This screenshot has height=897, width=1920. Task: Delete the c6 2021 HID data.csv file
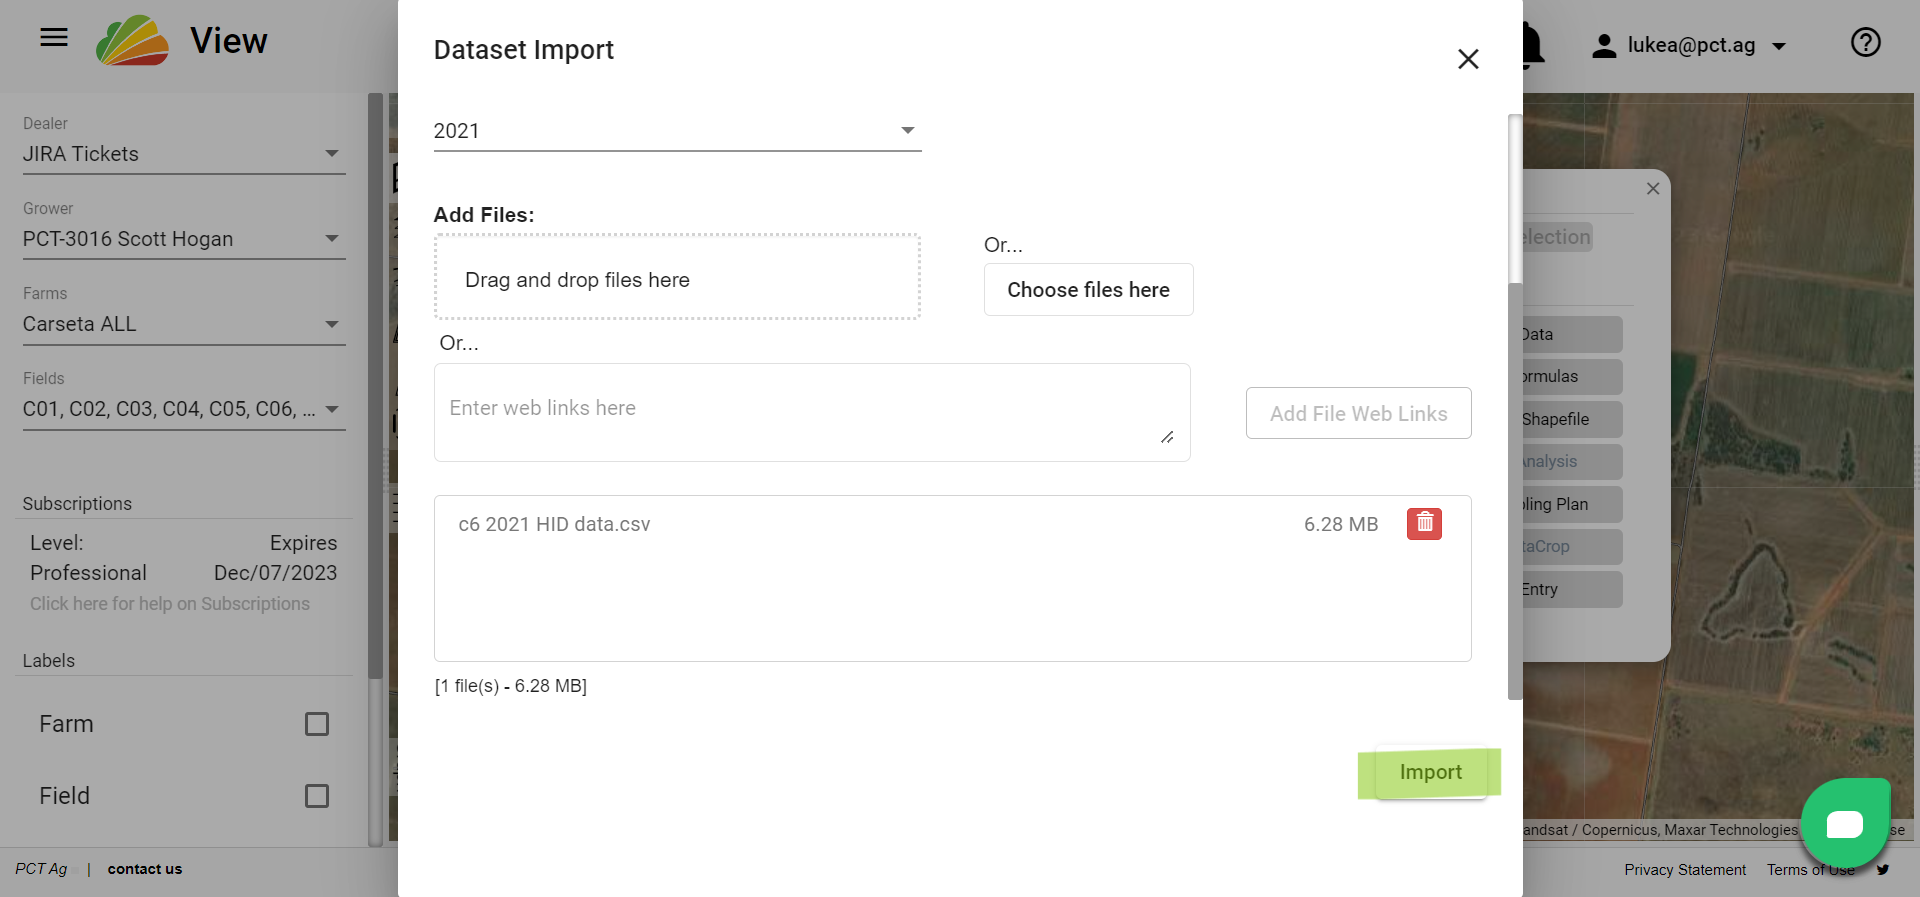click(1424, 523)
